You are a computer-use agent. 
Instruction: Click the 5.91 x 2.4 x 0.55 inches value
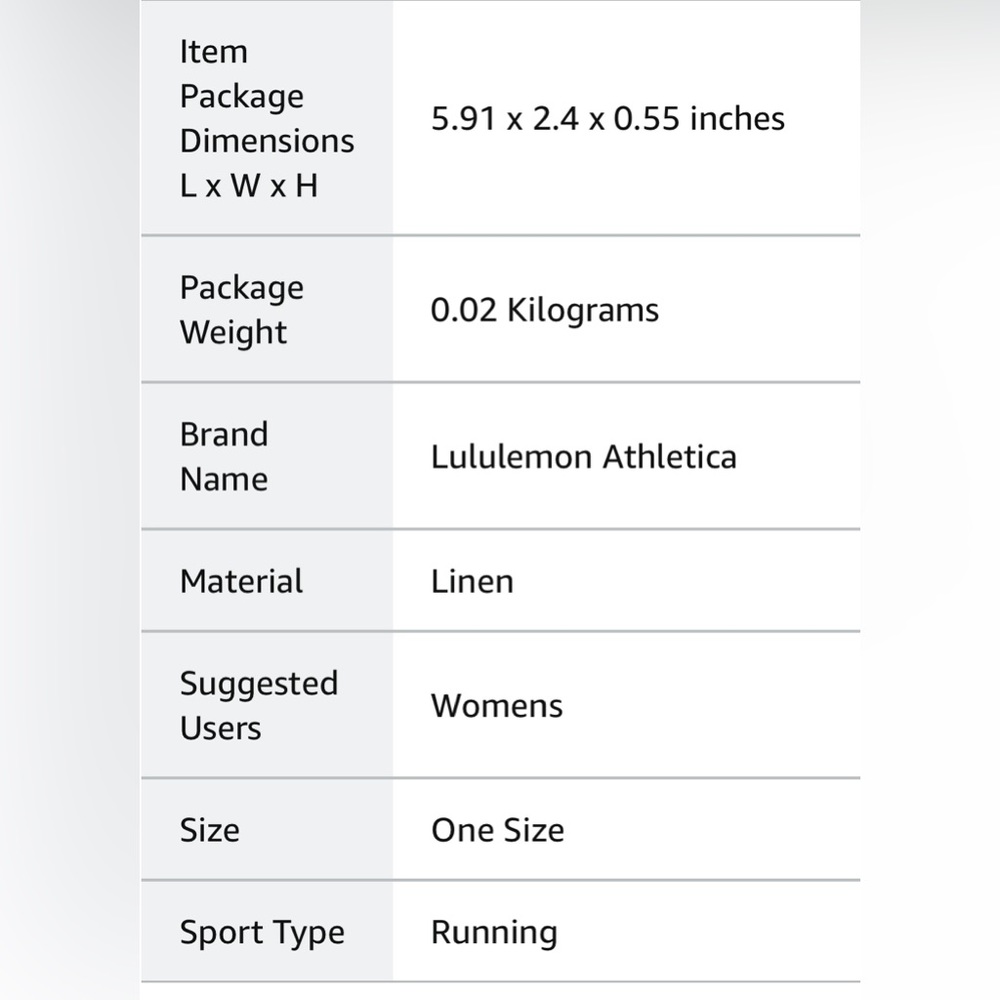coord(608,119)
